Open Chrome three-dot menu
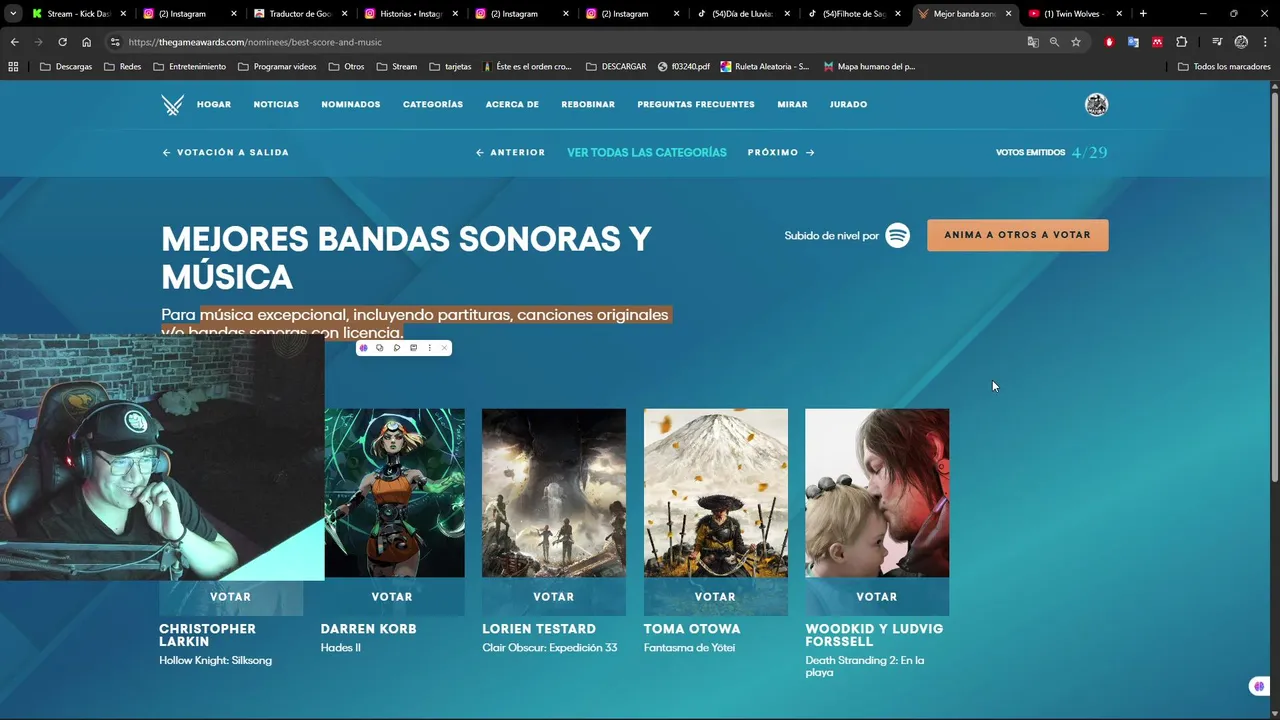The image size is (1280, 720). click(x=1264, y=42)
